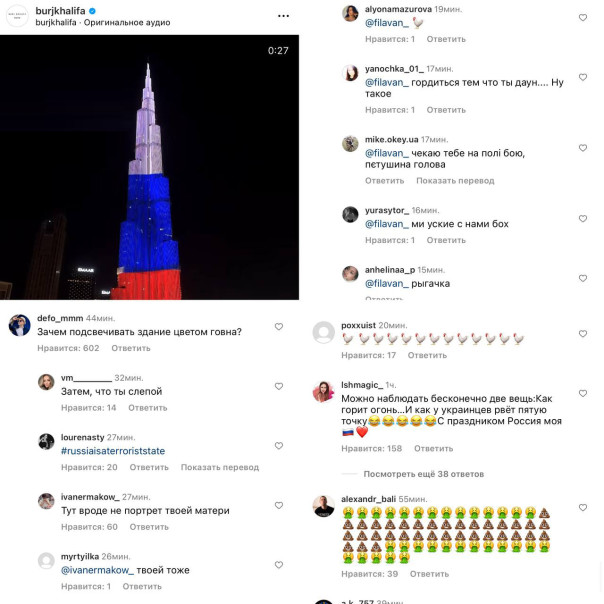Open the #russiaisaterroriststate hashtag
Image resolution: width=604 pixels, height=604 pixels.
click(x=113, y=451)
